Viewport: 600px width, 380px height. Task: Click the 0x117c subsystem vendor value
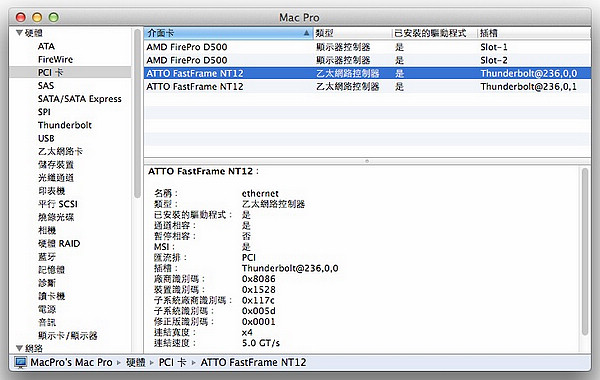tap(258, 300)
